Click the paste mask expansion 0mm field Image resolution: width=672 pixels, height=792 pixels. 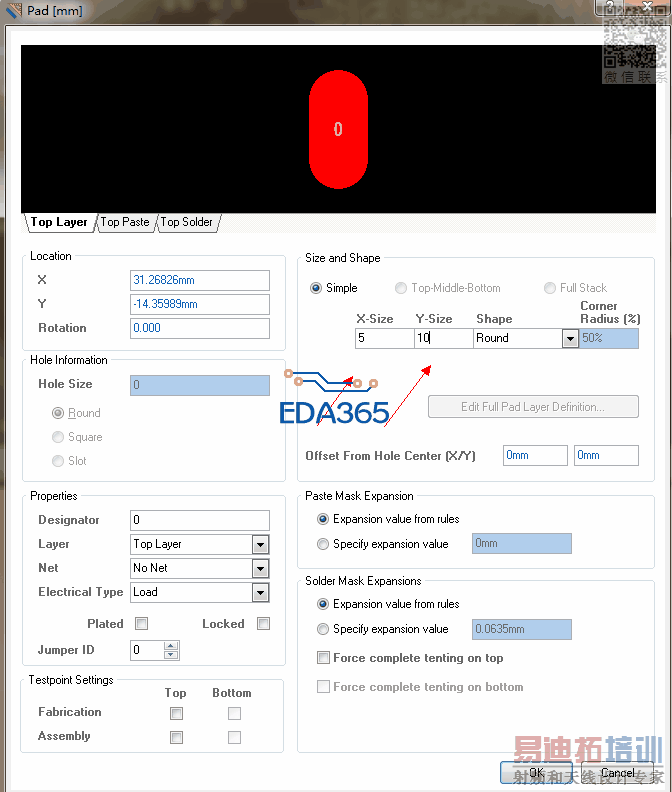[522, 543]
